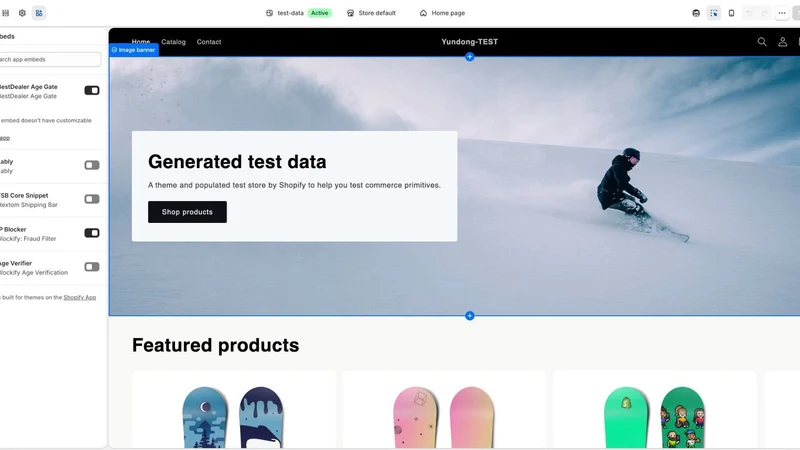Click the Active status badge
Viewport: 800px width, 450px height.
[x=320, y=13]
